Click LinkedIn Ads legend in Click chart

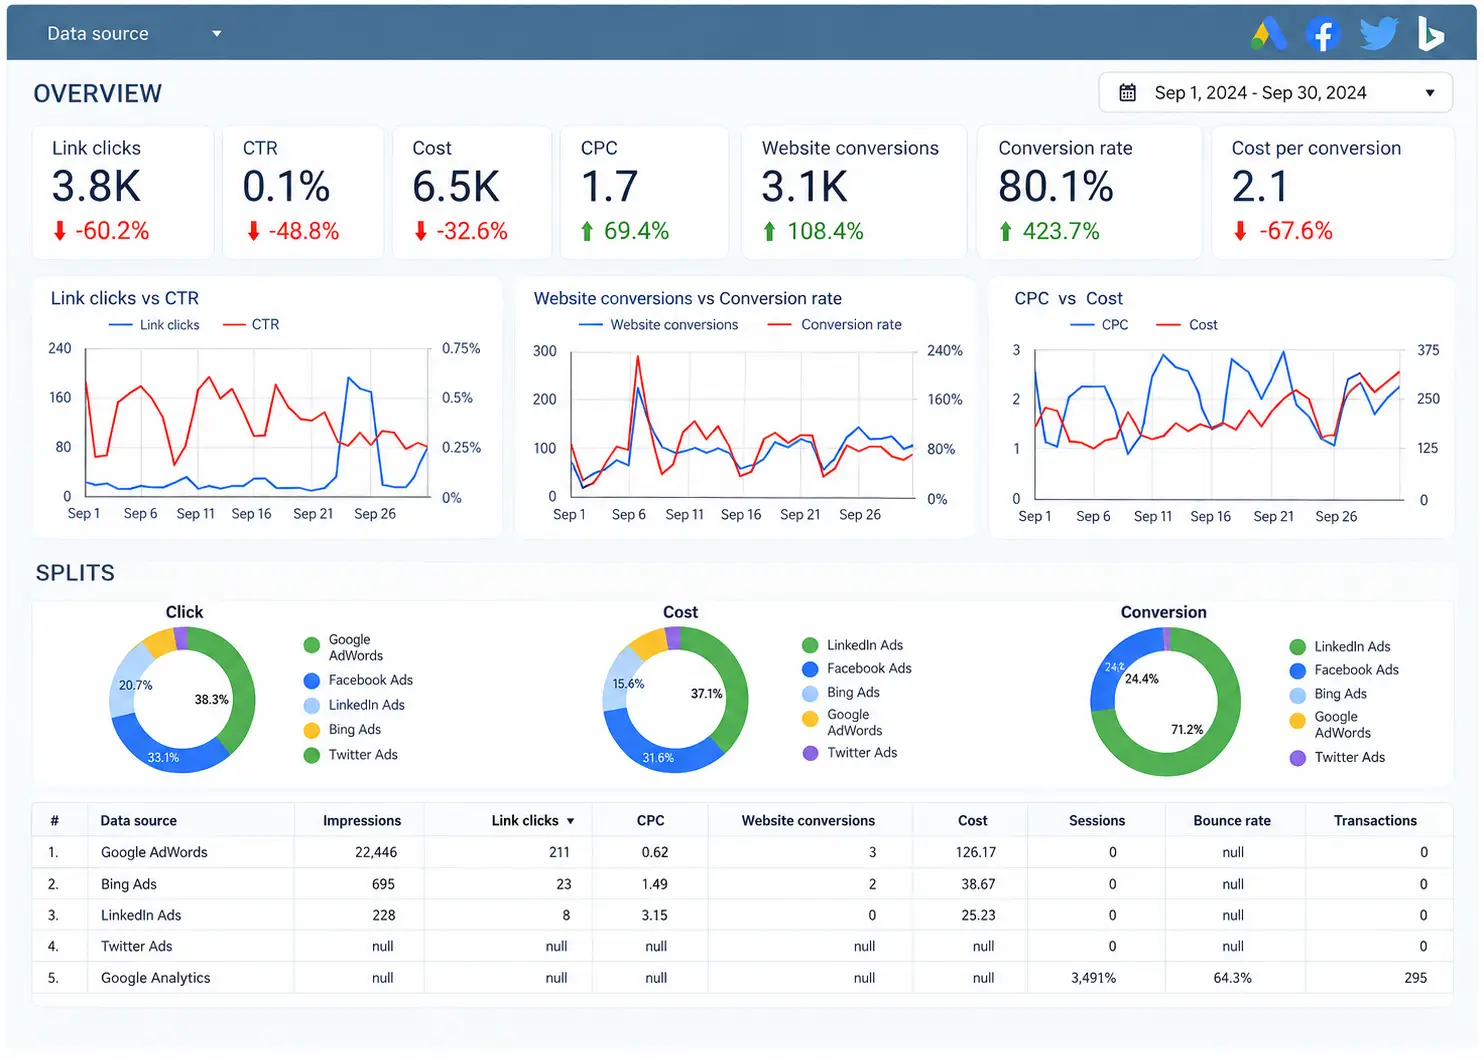pos(354,706)
